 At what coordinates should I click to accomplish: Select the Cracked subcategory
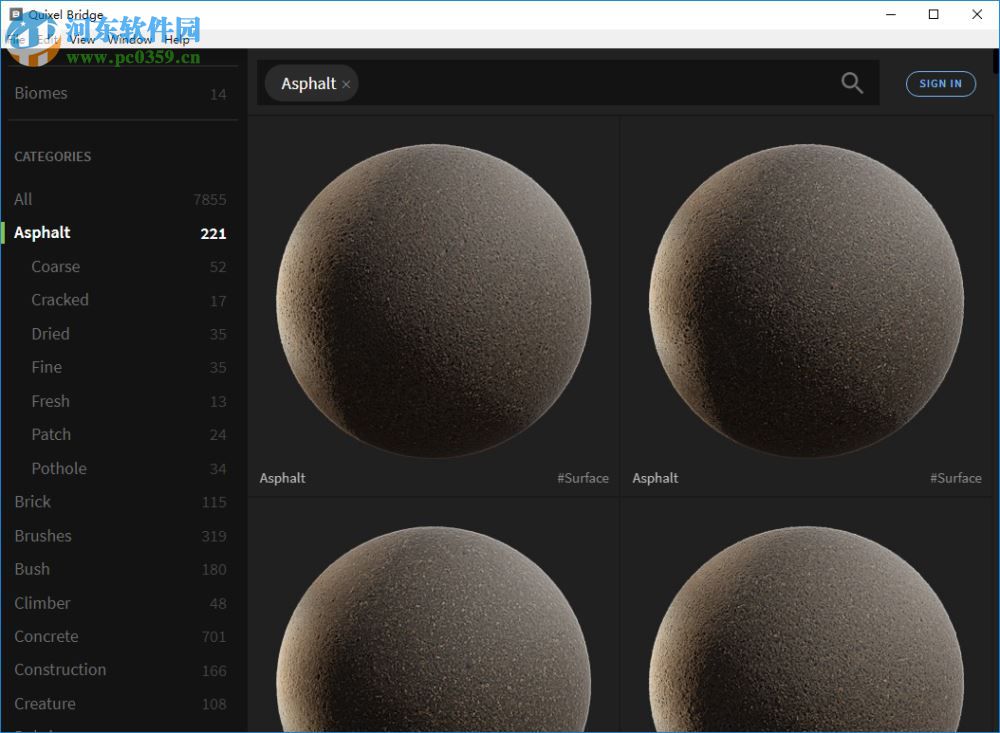(x=60, y=300)
